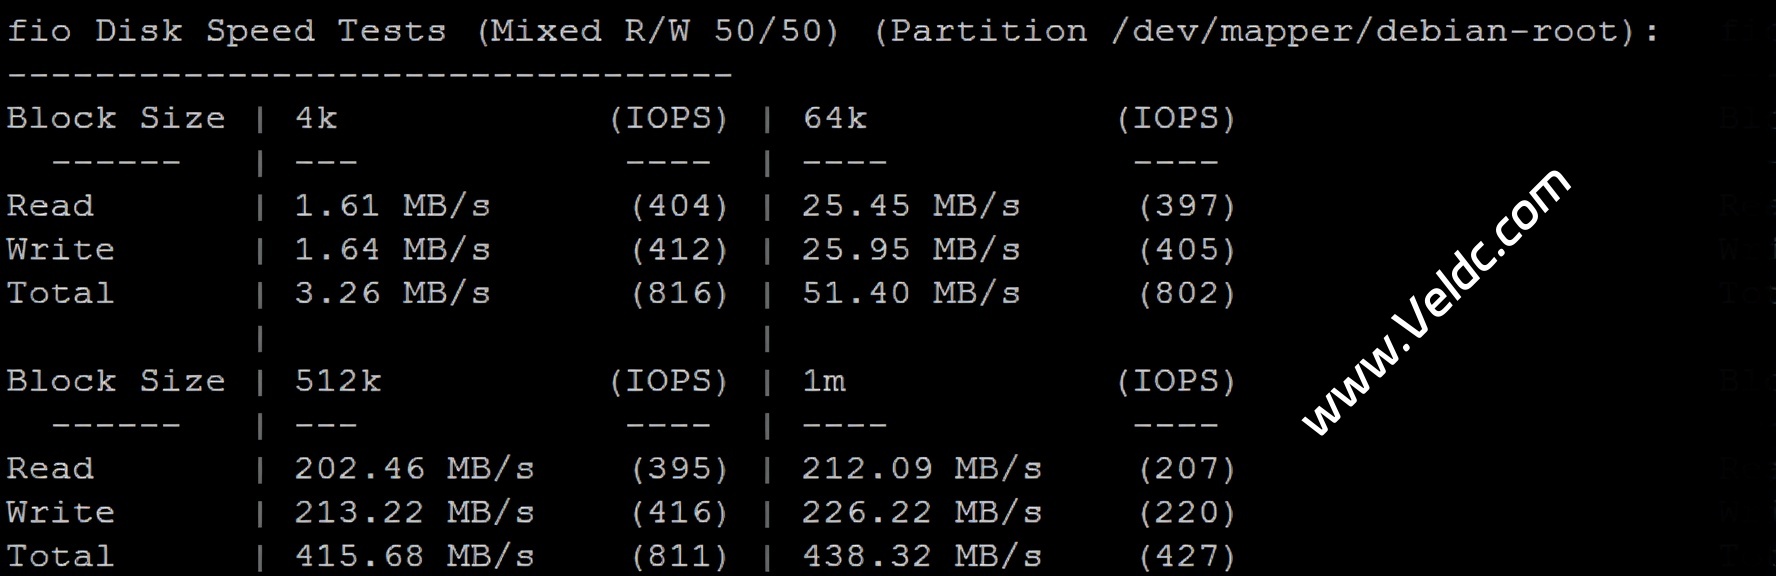Click the 3.26 MB/s total value
Viewport: 1776px width, 576px height.
click(x=392, y=294)
